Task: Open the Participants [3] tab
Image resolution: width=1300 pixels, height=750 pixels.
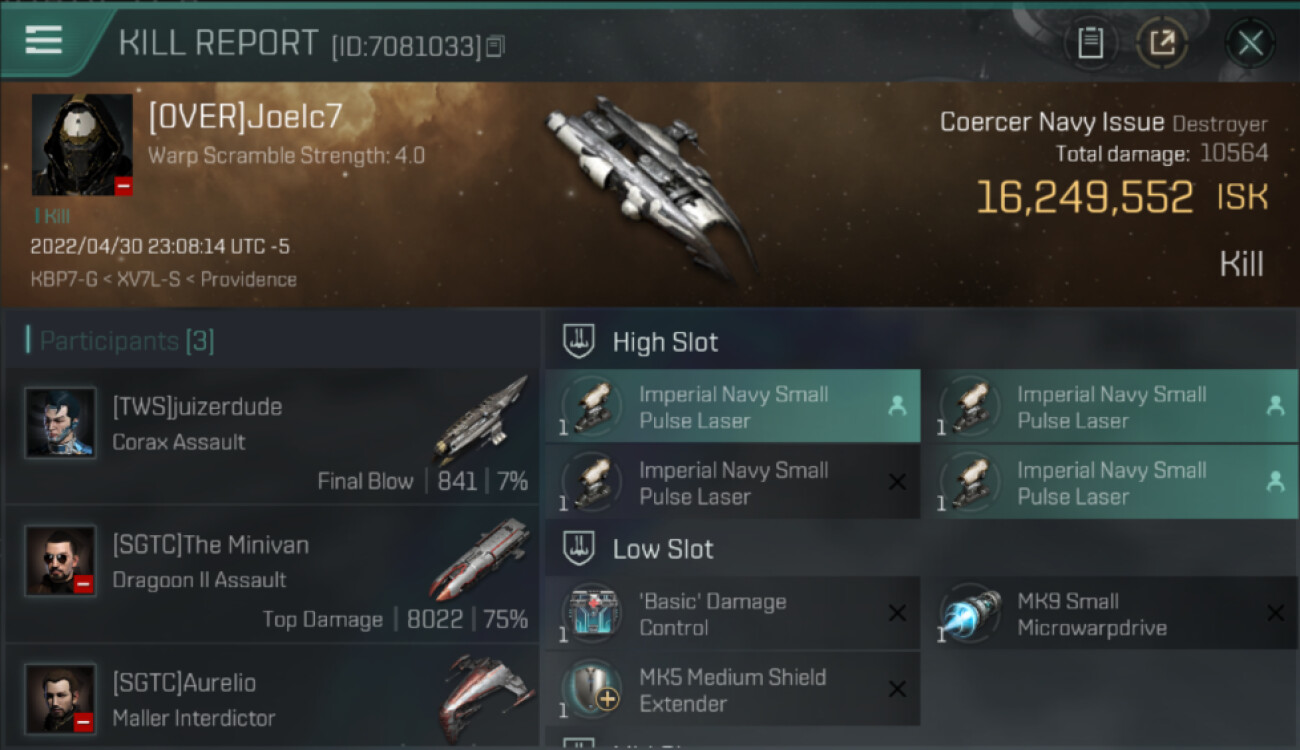Action: pos(121,341)
